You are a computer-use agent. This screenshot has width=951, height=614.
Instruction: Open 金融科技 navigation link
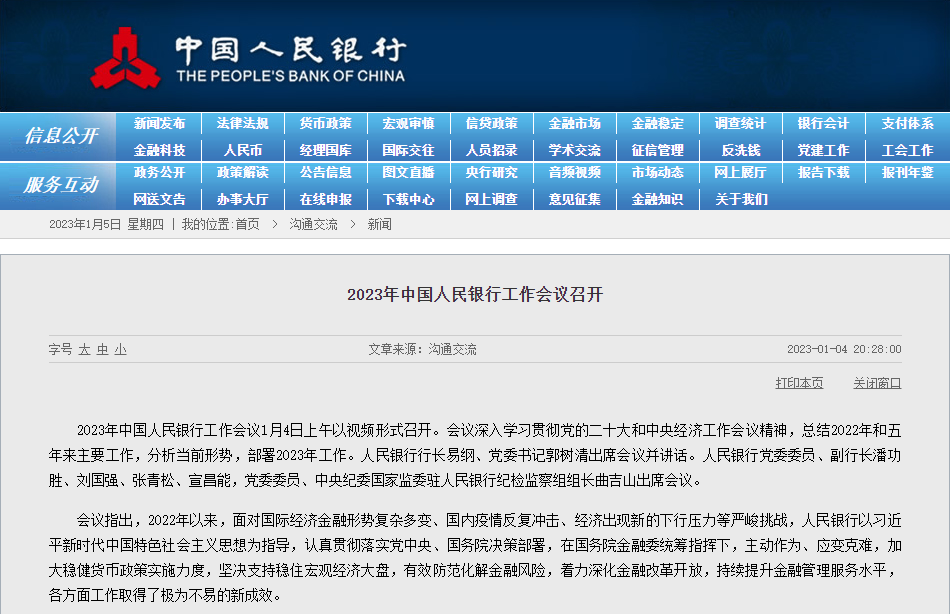click(x=160, y=150)
